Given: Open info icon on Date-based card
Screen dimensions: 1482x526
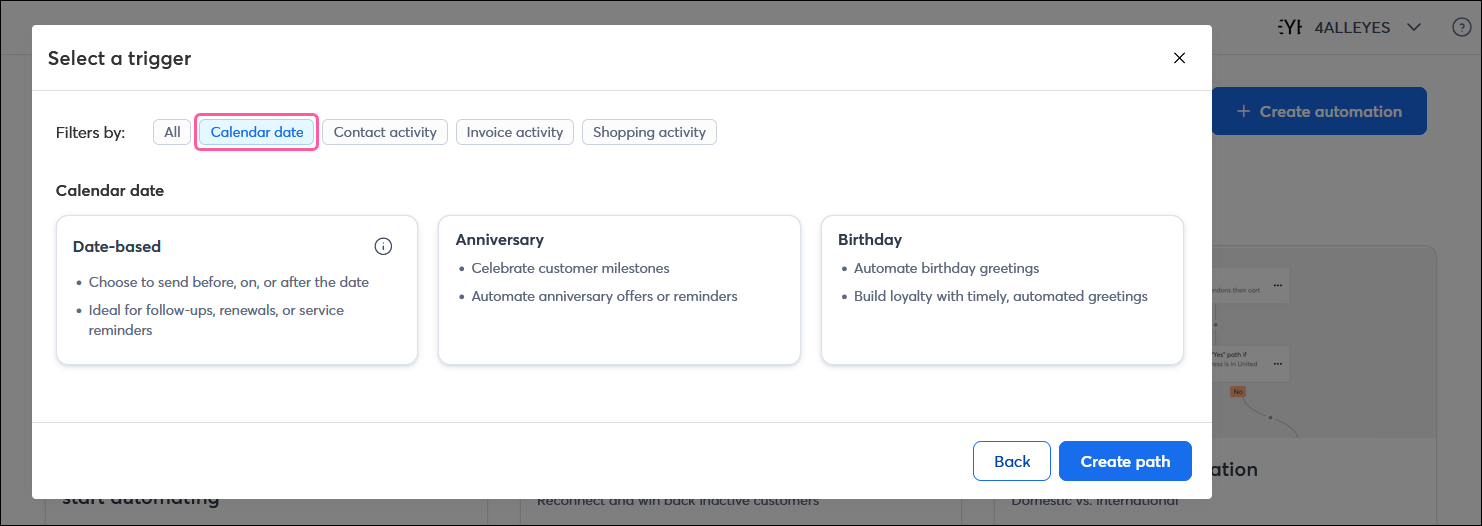Looking at the screenshot, I should pos(383,246).
